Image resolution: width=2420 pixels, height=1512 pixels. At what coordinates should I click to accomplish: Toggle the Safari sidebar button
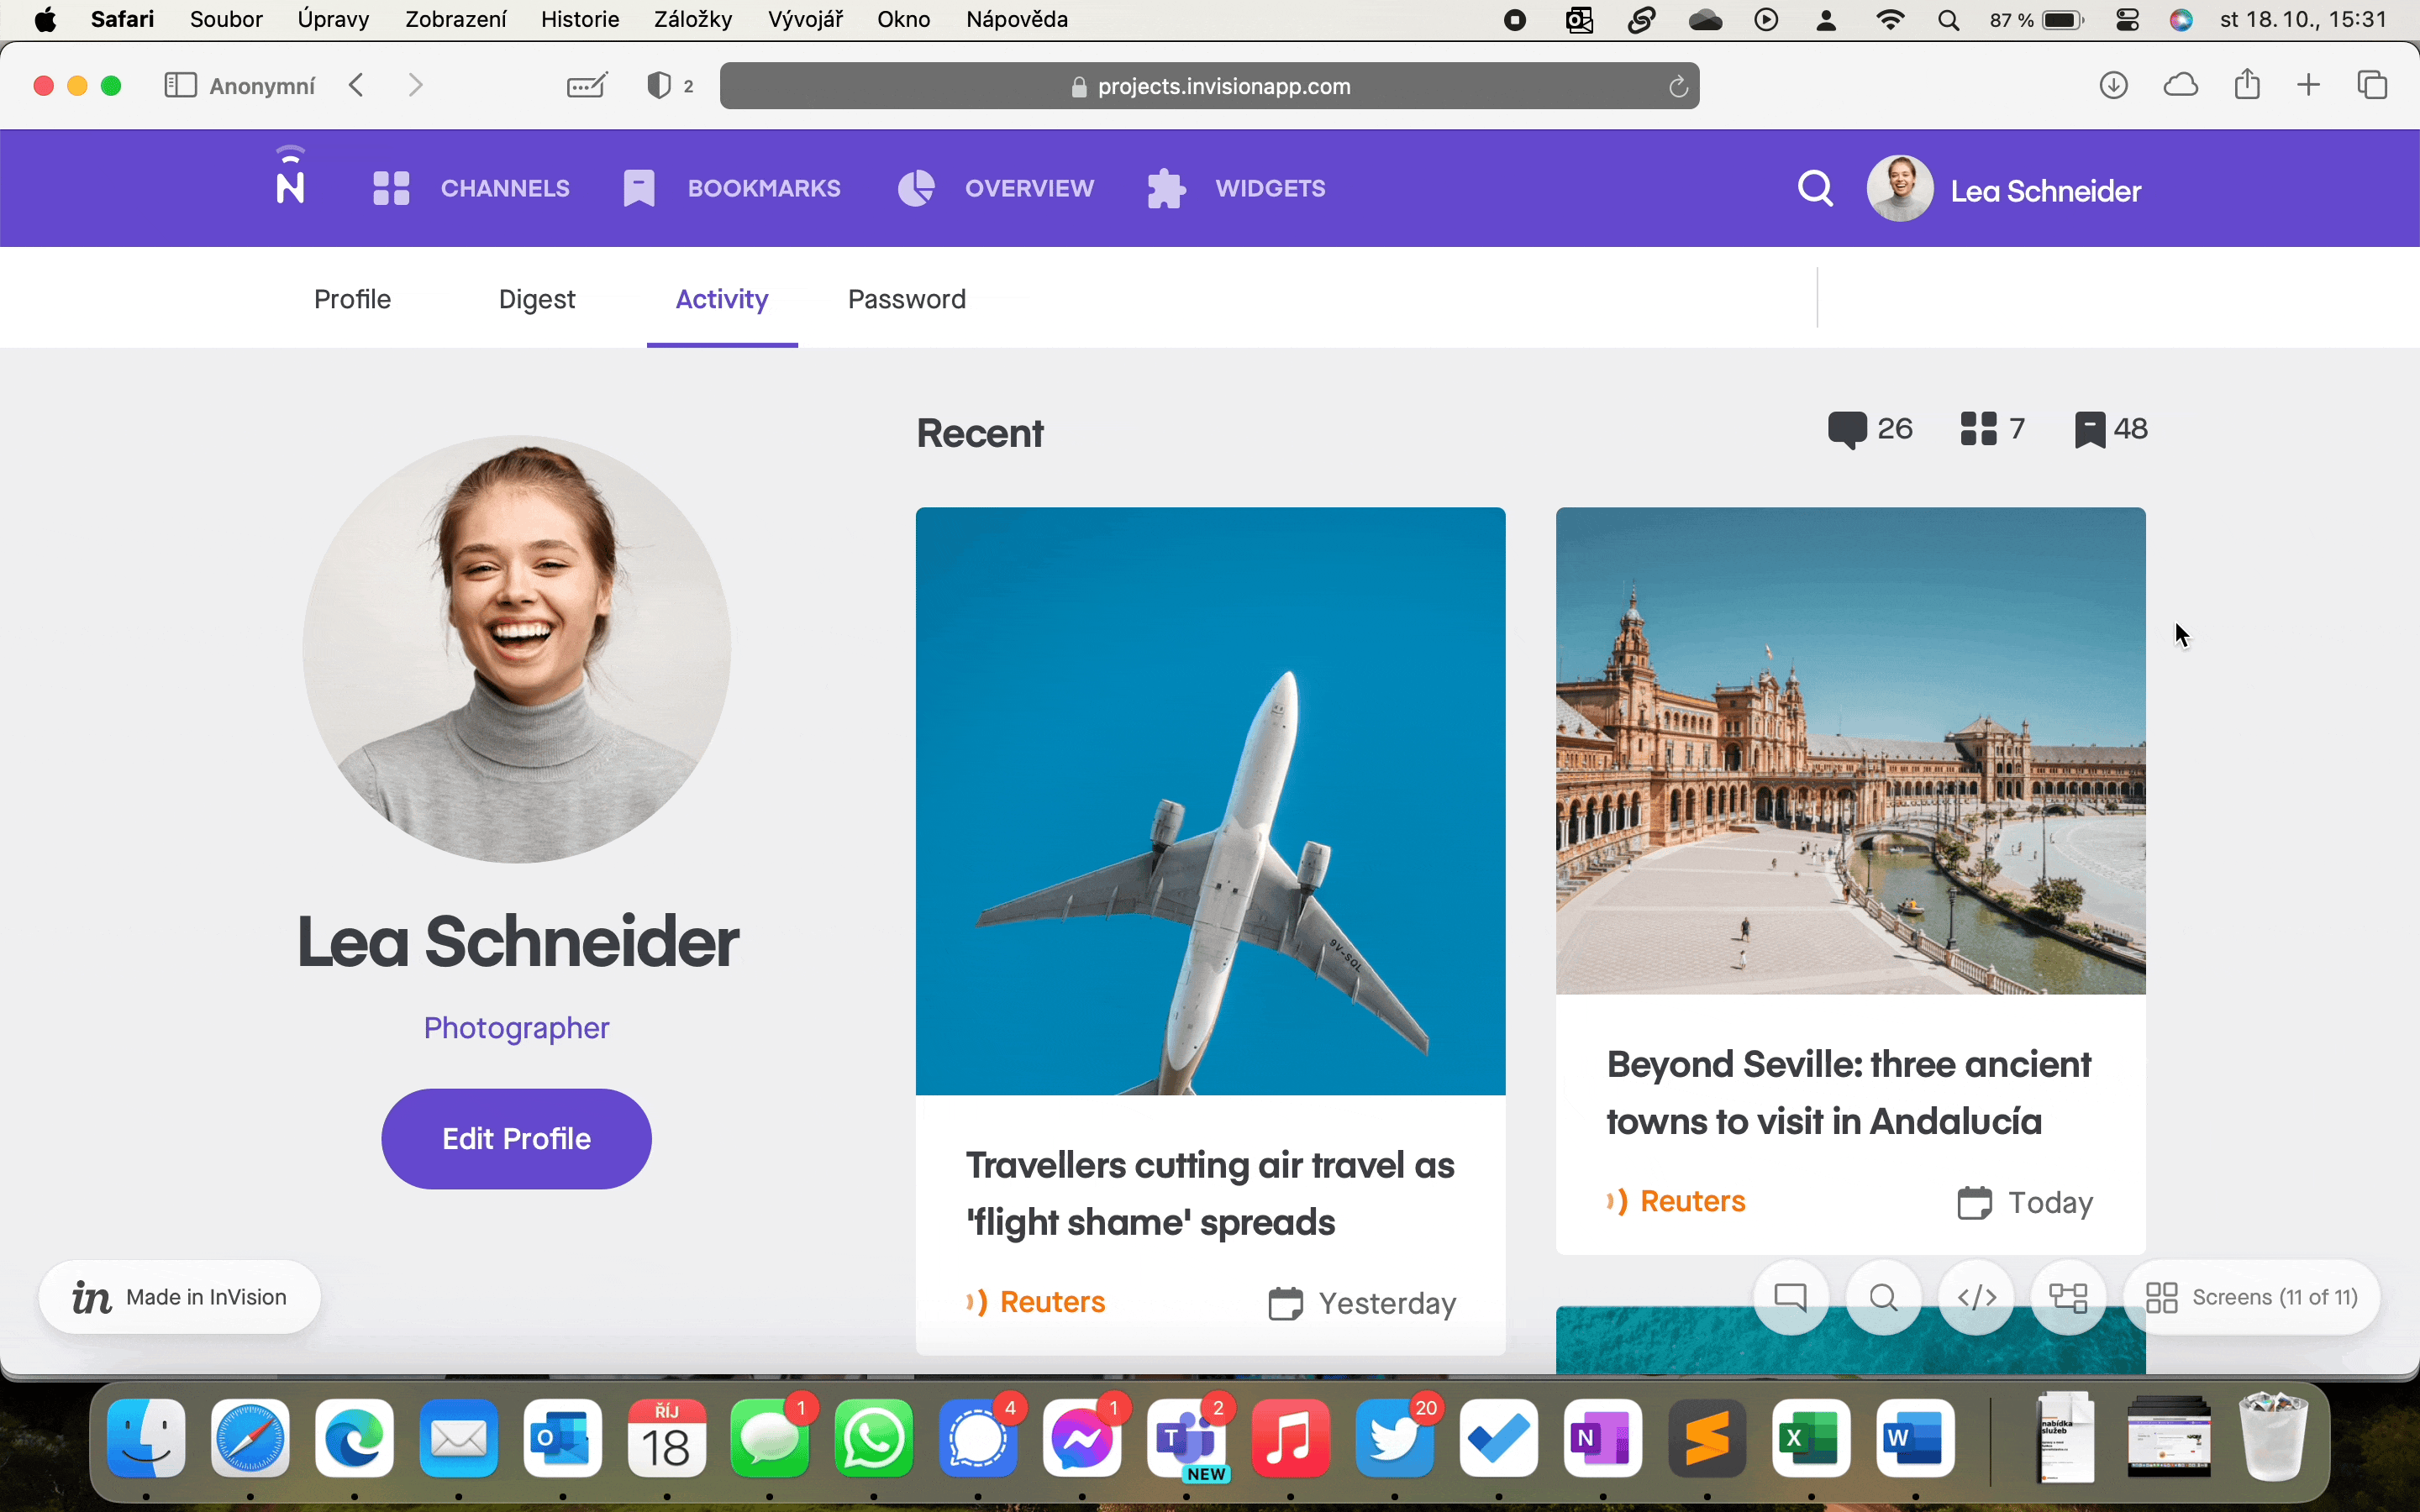pos(180,85)
